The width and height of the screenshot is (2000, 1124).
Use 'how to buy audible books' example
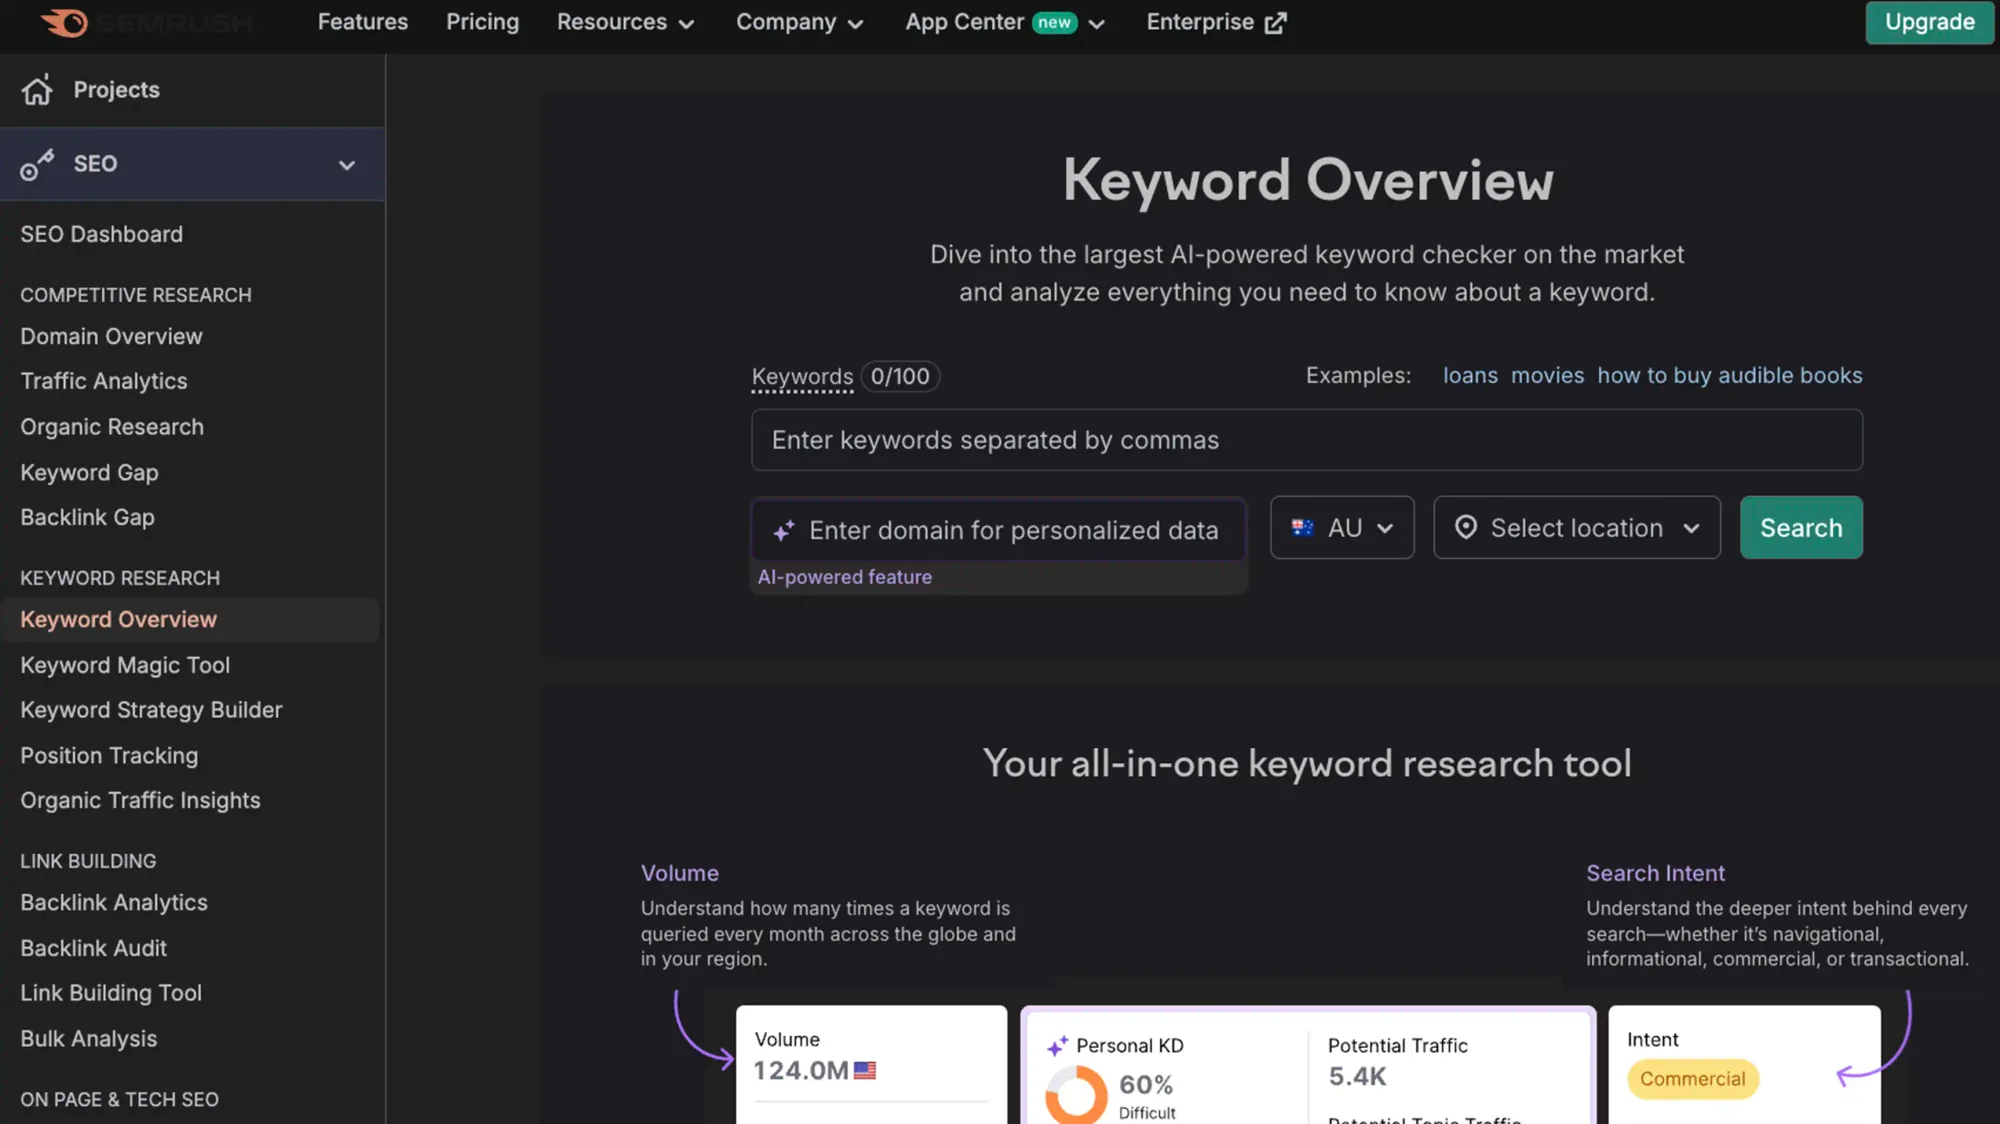click(x=1729, y=376)
